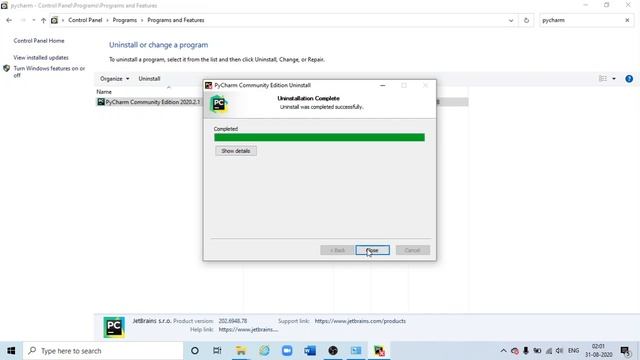Click Control Panel in the address breadcrumb
640x360 pixels.
pos(85,20)
